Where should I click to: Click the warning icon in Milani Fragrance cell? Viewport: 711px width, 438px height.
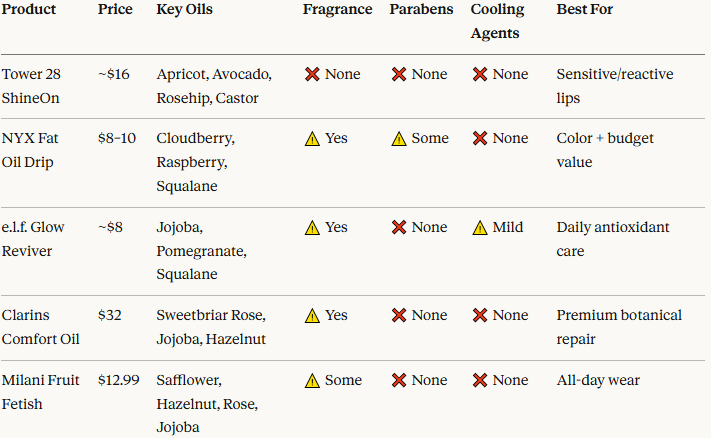coord(312,380)
